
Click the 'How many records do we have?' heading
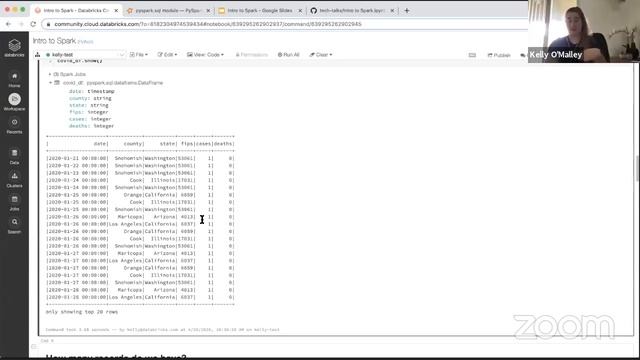pos(116,357)
